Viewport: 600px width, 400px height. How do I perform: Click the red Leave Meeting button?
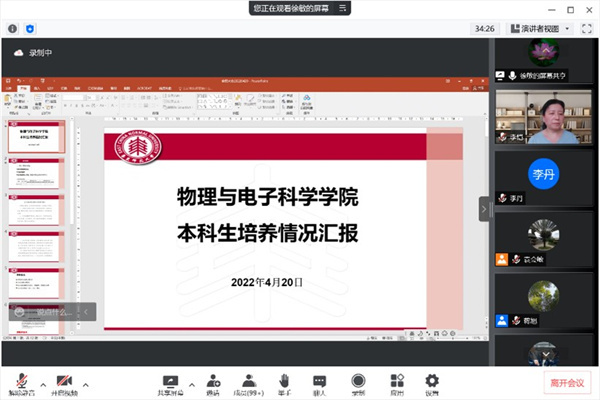coord(567,383)
